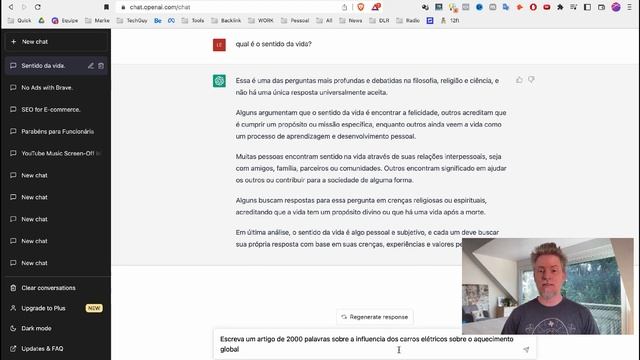The width and height of the screenshot is (640, 360).
Task: Open the YouTube Music Screen-Off conversation
Action: point(56,153)
